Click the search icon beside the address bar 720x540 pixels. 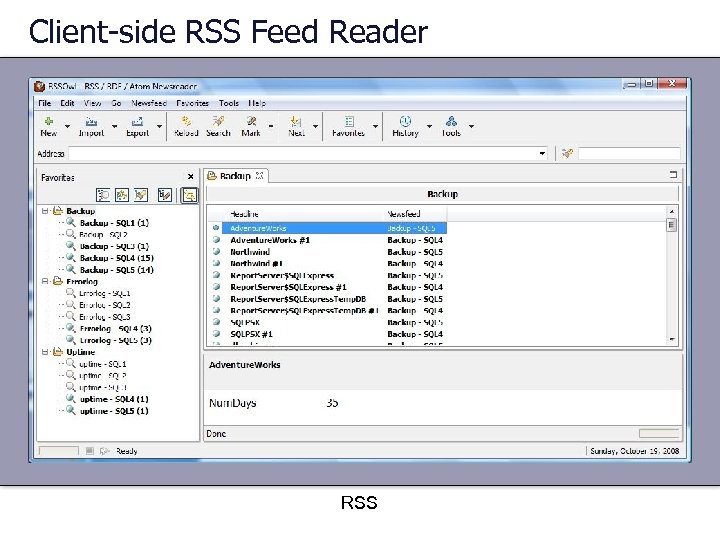568,153
